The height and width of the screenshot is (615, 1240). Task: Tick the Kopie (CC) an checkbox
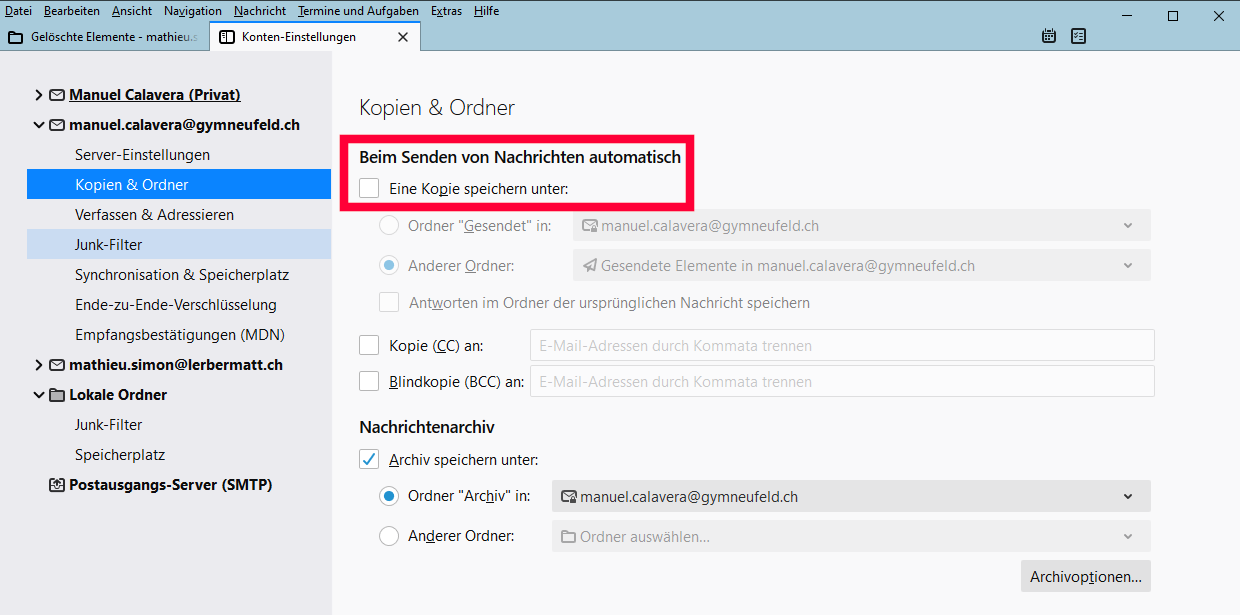point(369,346)
